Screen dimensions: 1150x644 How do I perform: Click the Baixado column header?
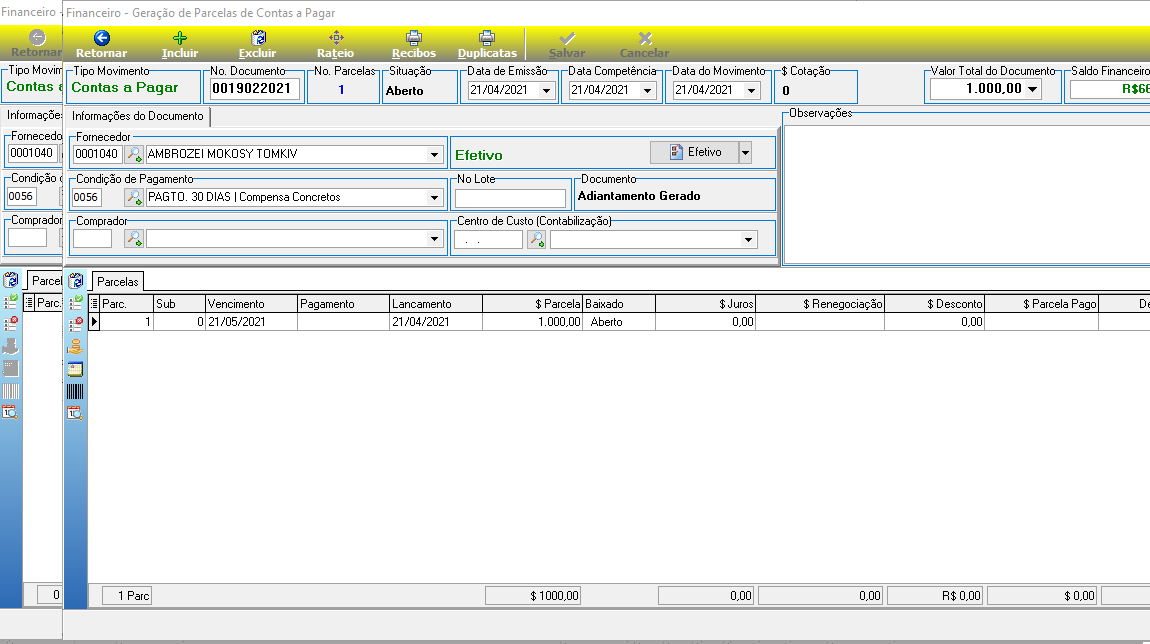pos(619,304)
